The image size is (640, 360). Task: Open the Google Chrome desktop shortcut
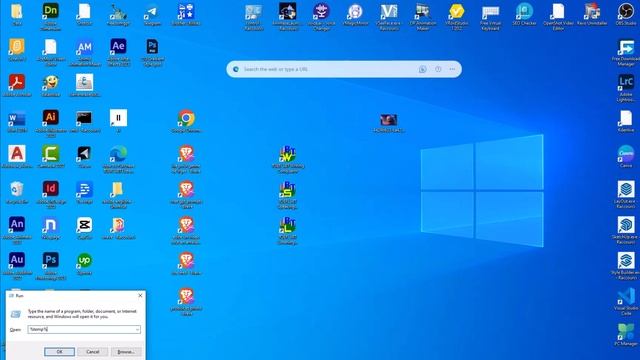(x=186, y=118)
